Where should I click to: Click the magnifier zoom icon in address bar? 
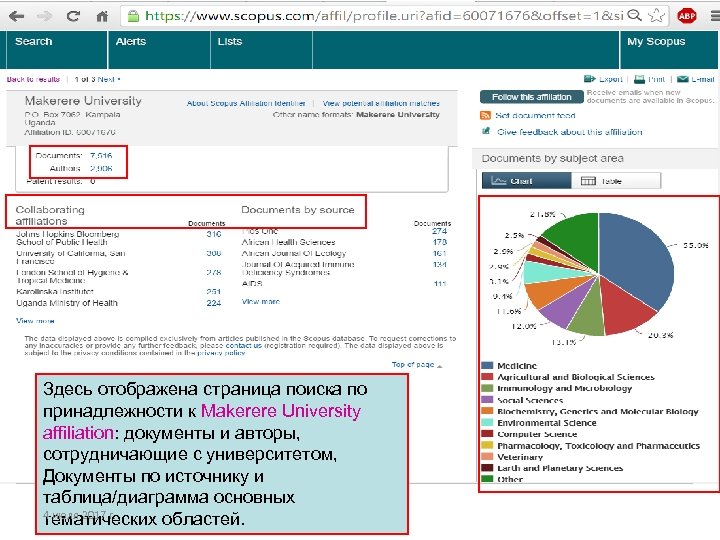click(634, 16)
